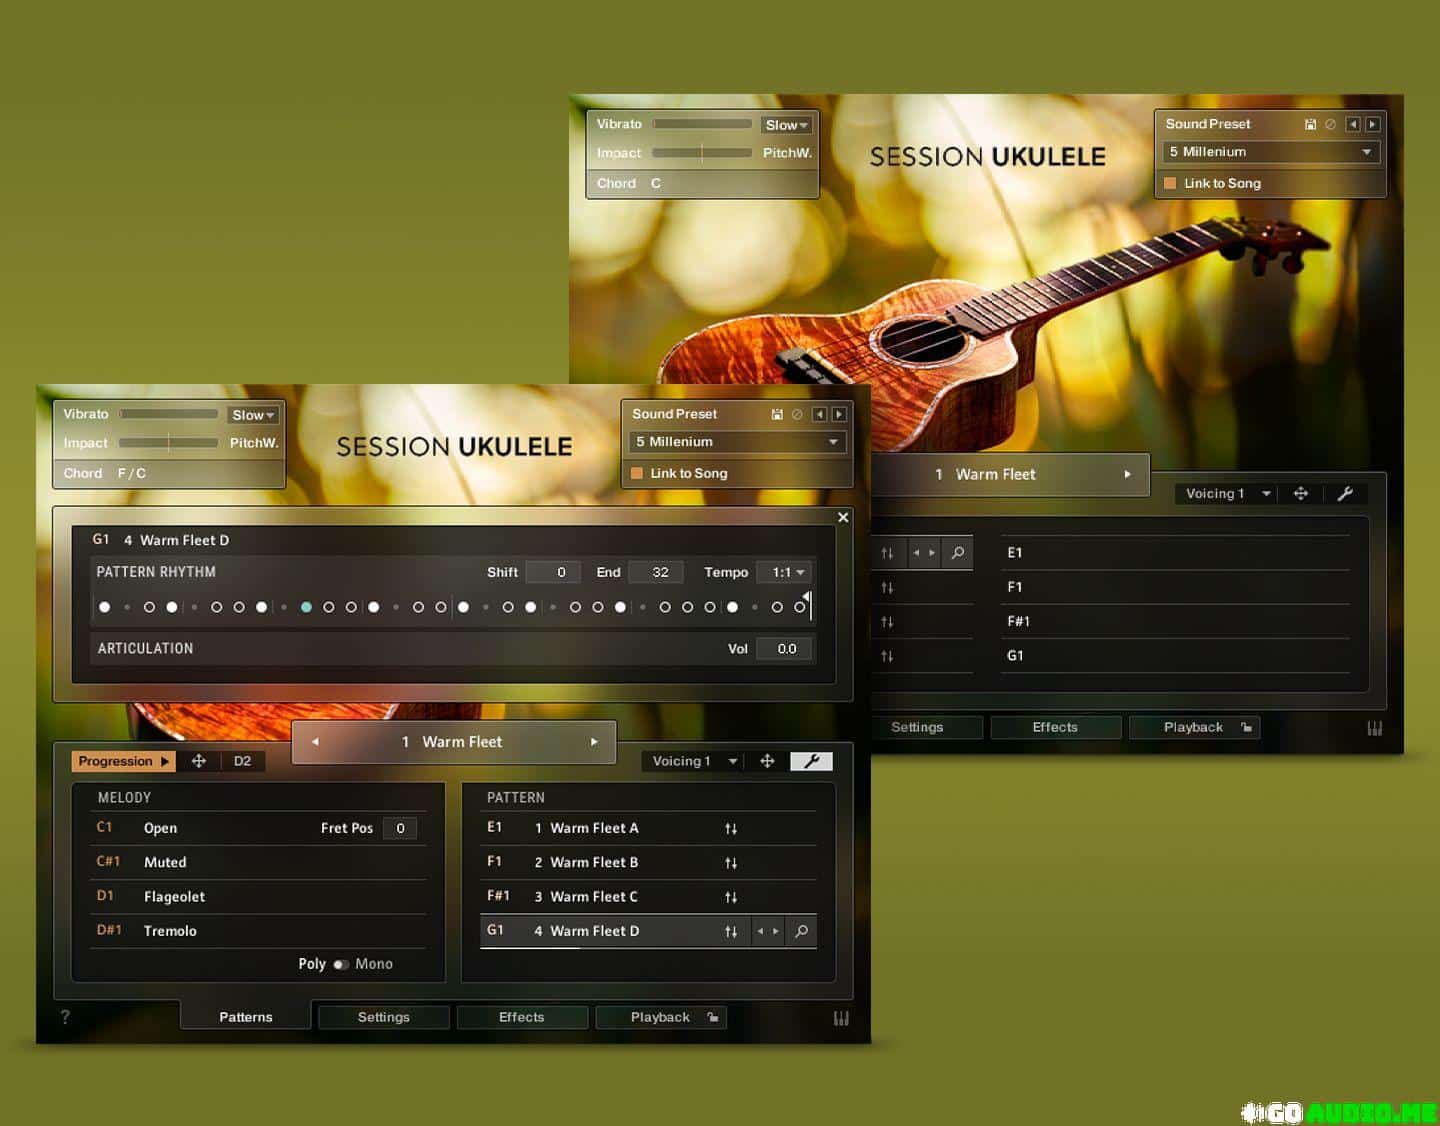
Task: Go to next sound preset in back window
Action: coord(1373,124)
